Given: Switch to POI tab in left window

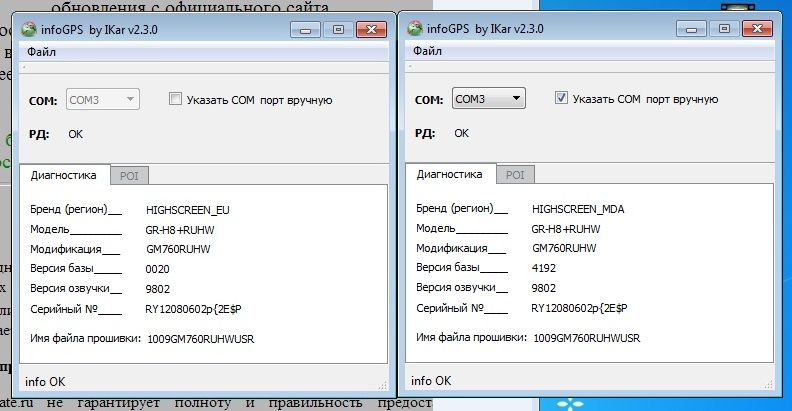Looking at the screenshot, I should coord(129,175).
